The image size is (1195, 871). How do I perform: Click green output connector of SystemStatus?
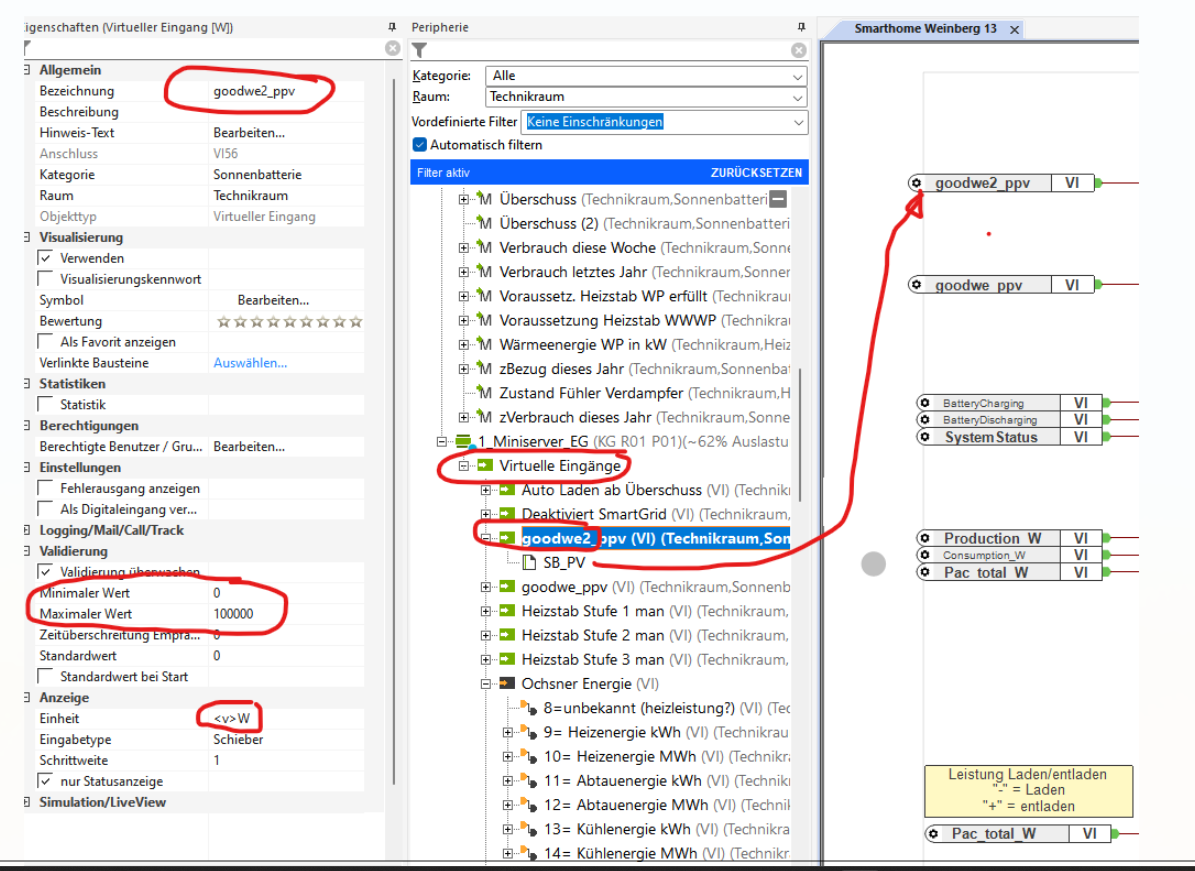pyautogui.click(x=1107, y=437)
